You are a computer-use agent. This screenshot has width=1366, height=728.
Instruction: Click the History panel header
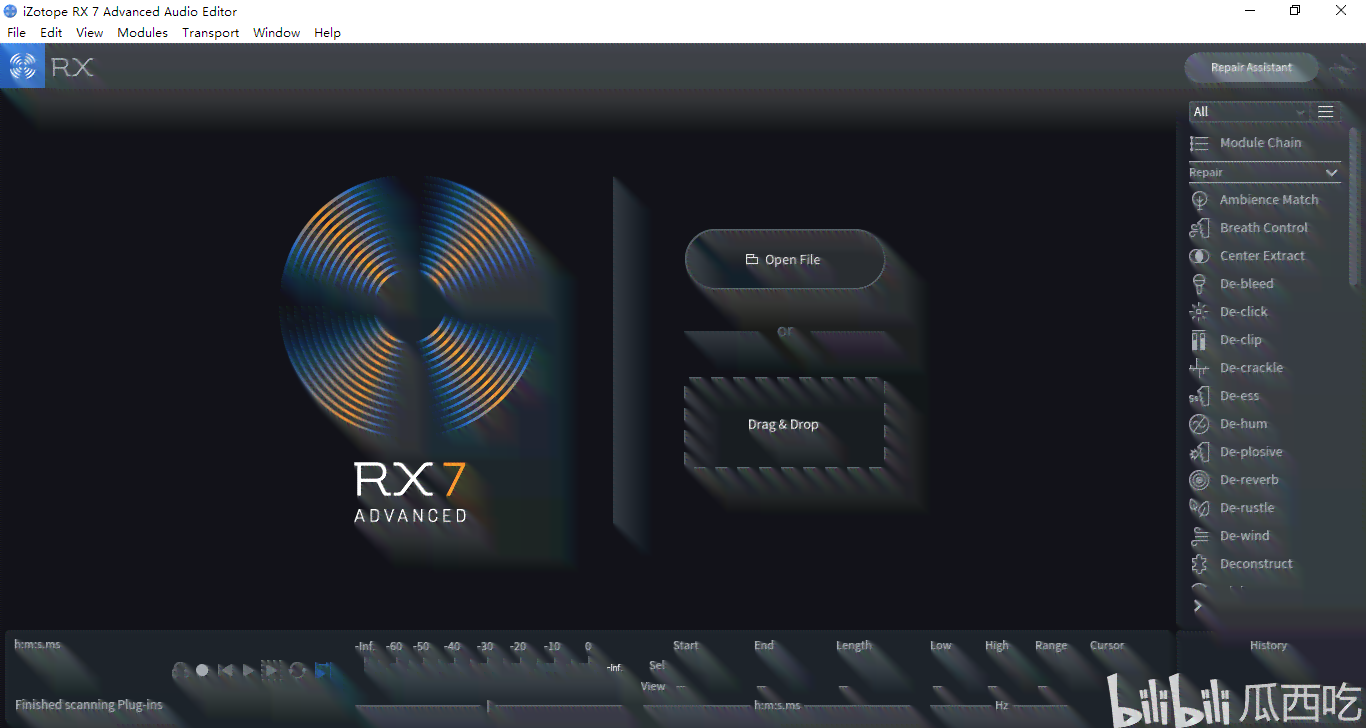point(1268,646)
